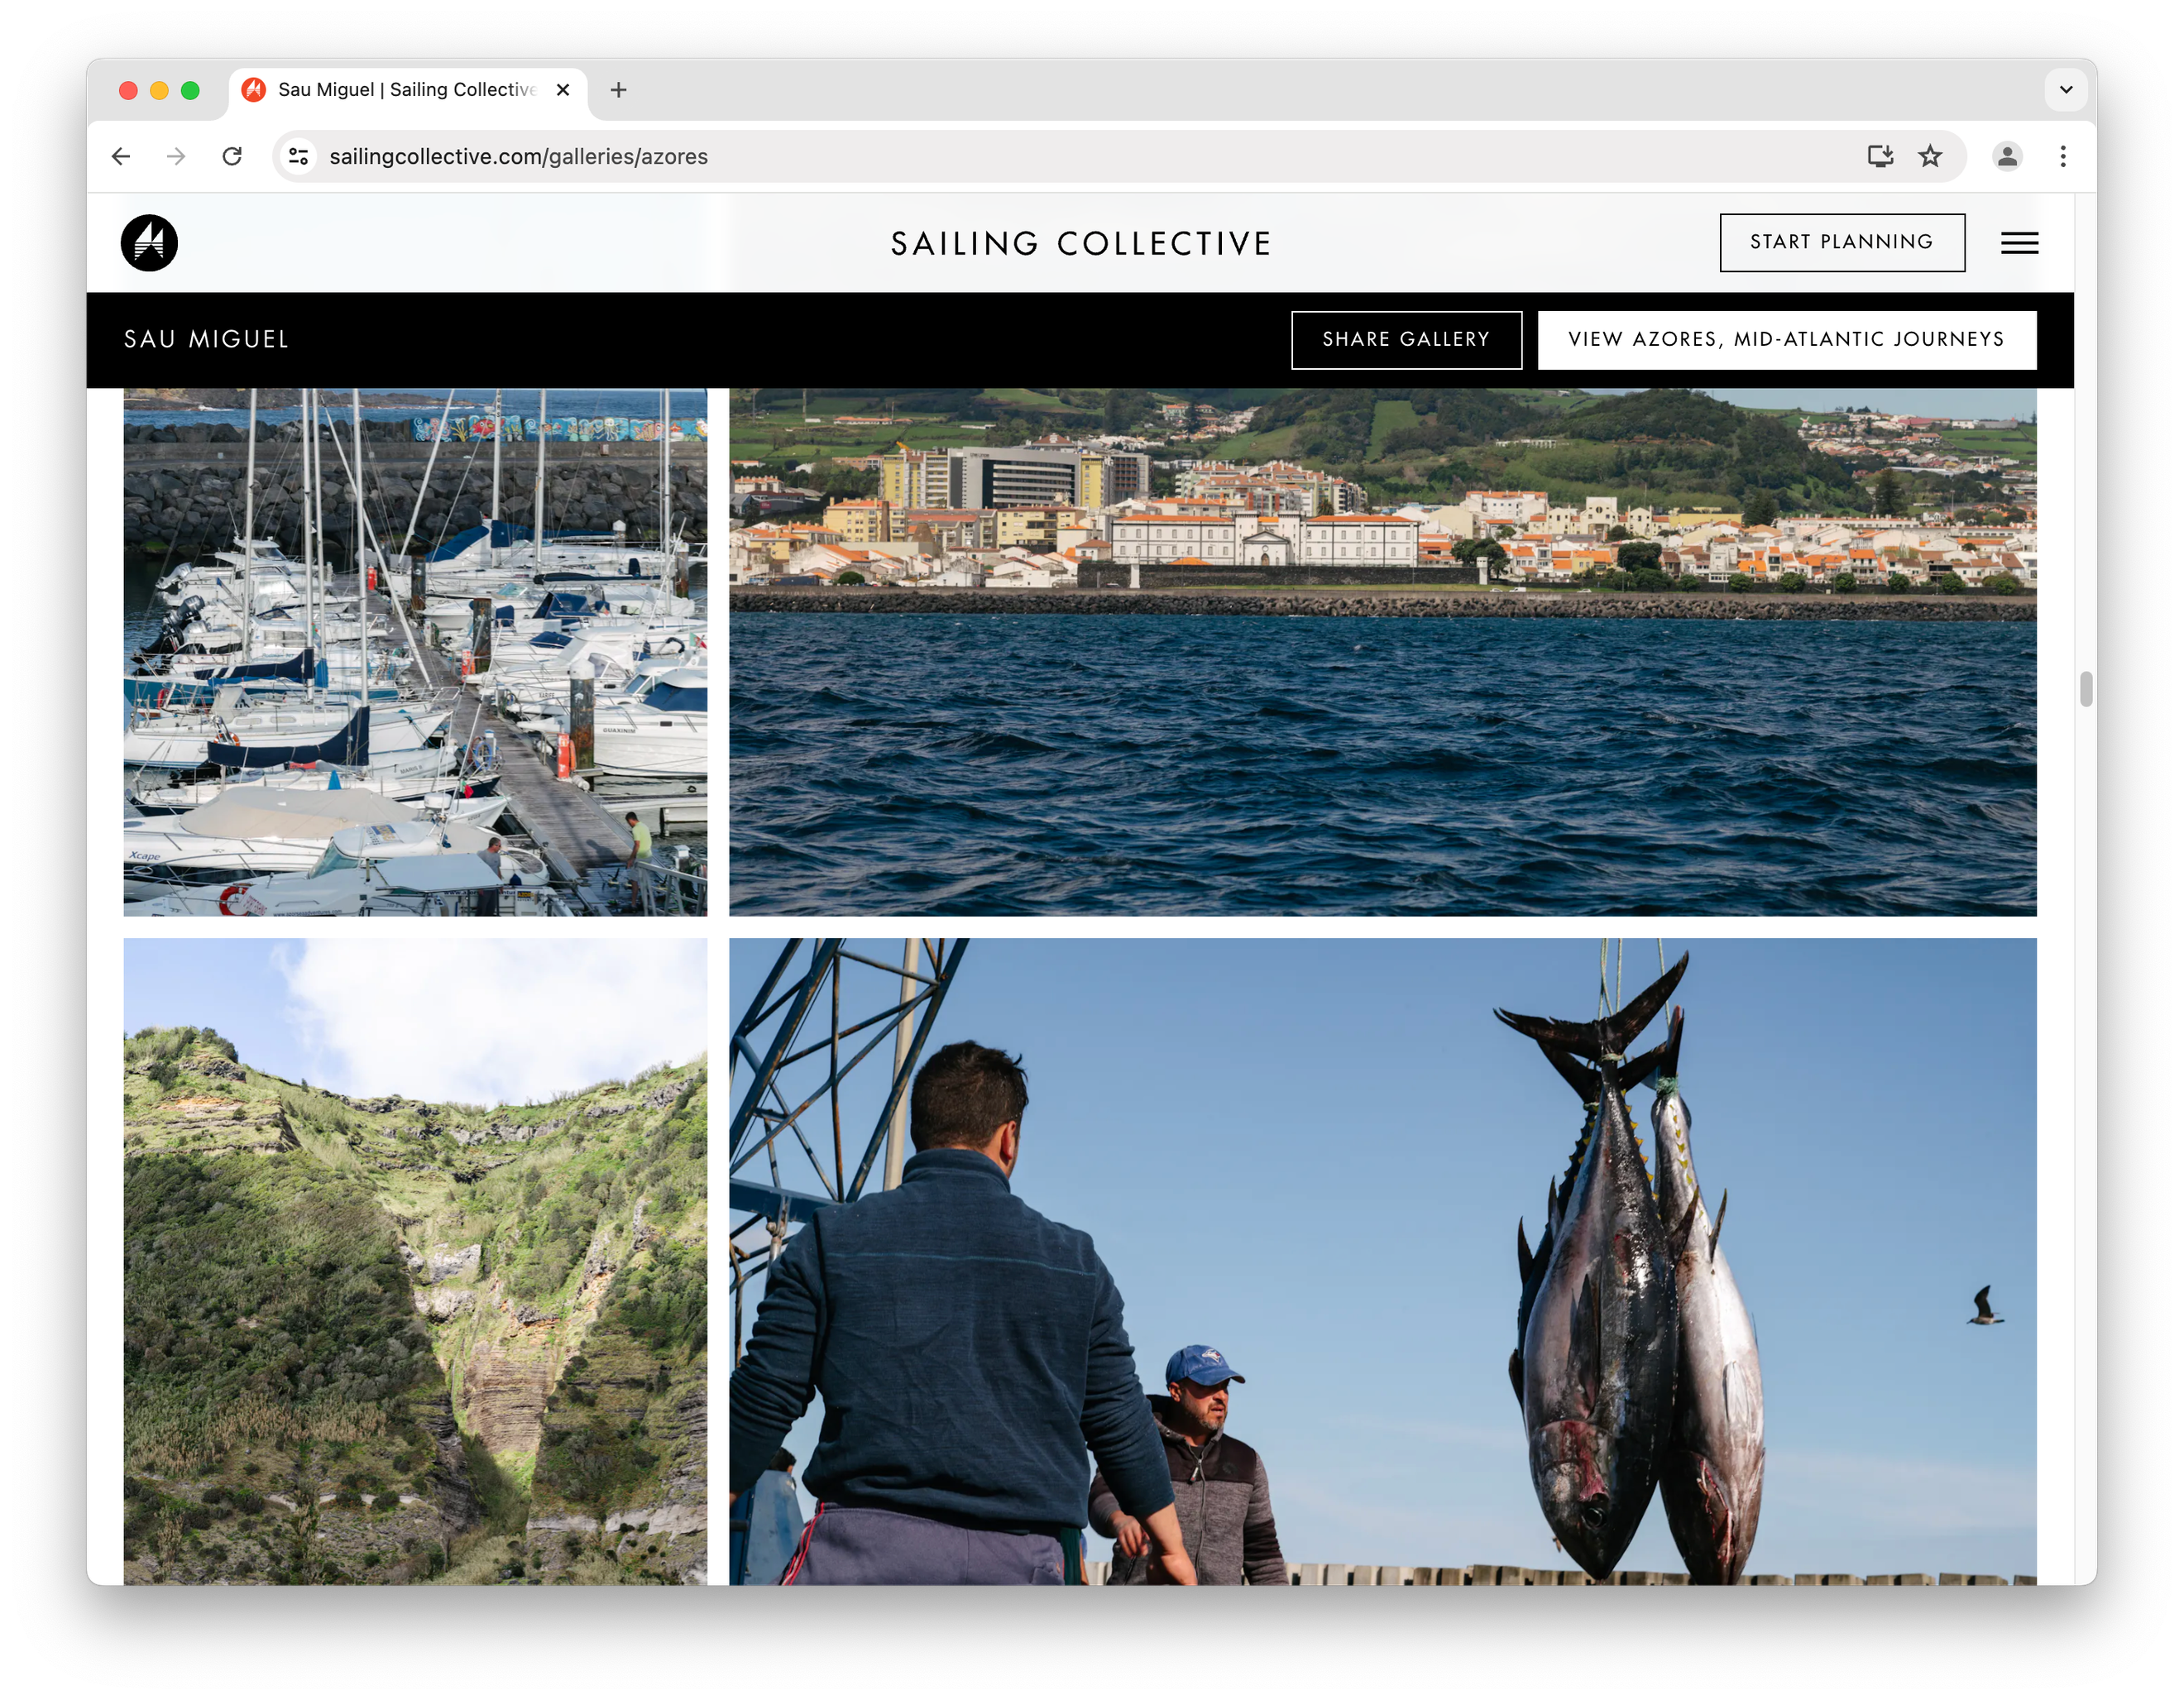
Task: Click View Azores, Mid-Atlantic Journeys button
Action: coord(1786,340)
